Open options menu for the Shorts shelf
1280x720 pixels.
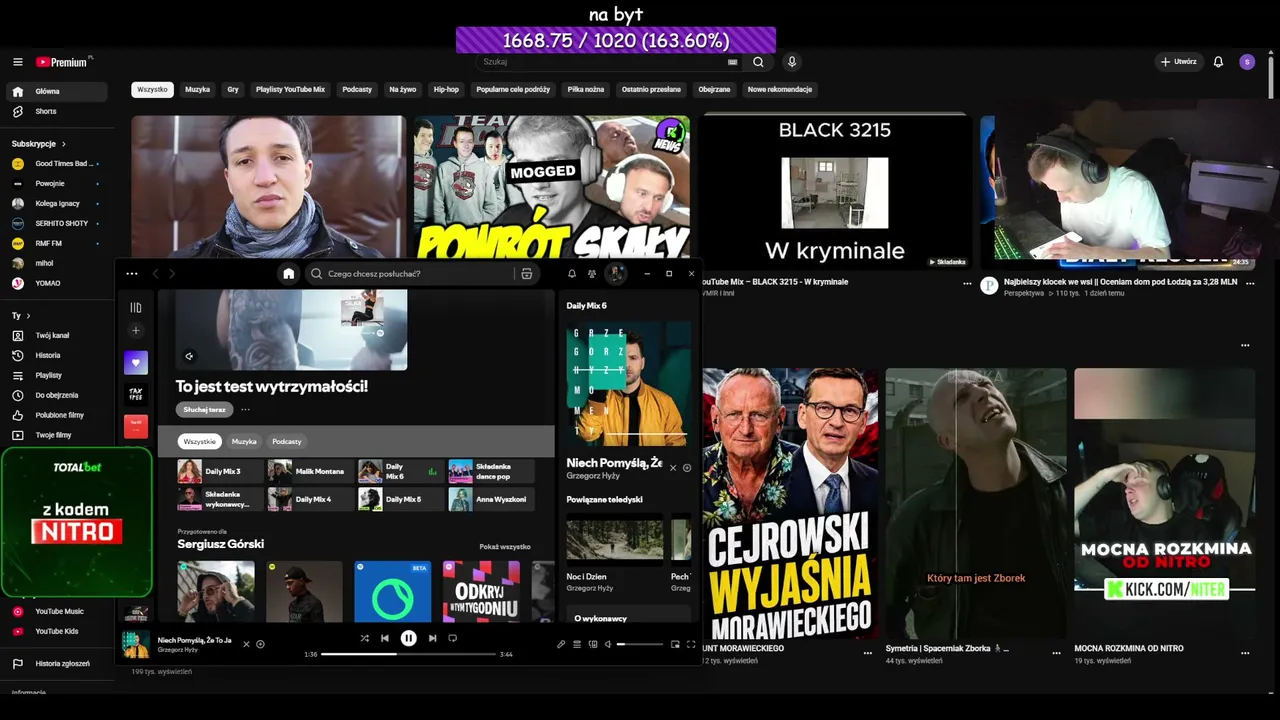pos(1245,346)
